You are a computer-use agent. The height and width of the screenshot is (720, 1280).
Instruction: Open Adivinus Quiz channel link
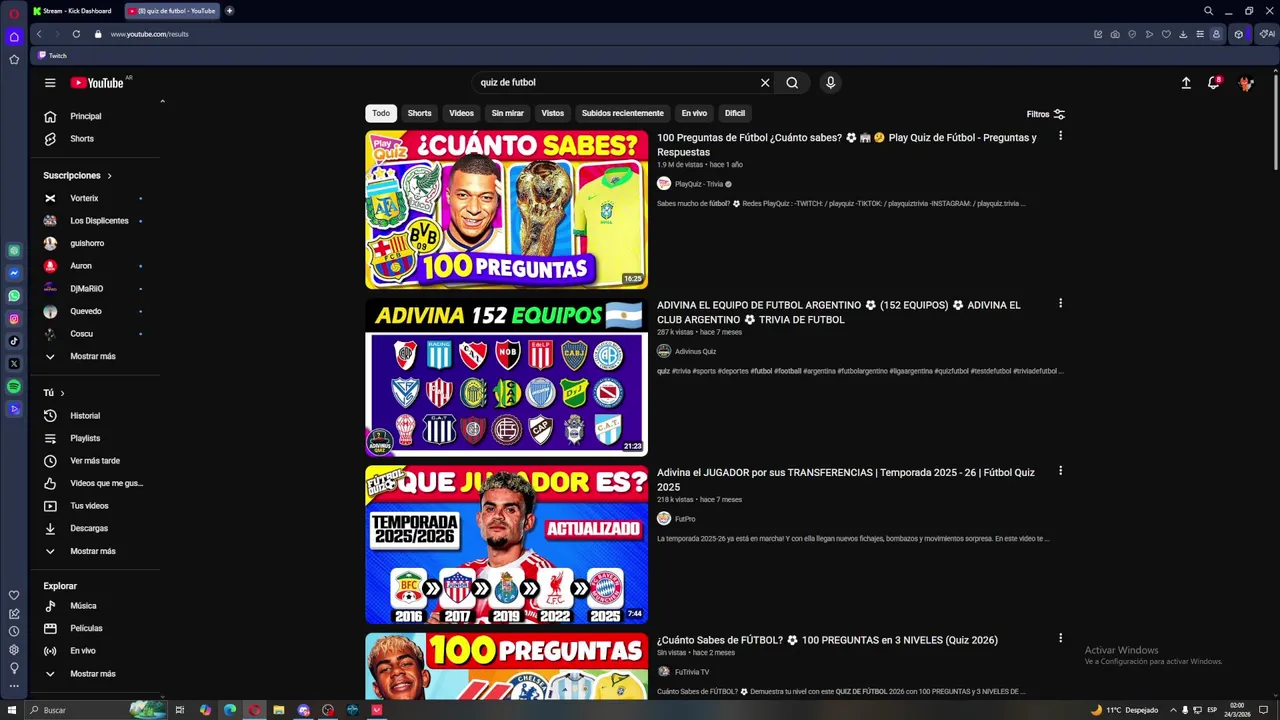click(695, 351)
